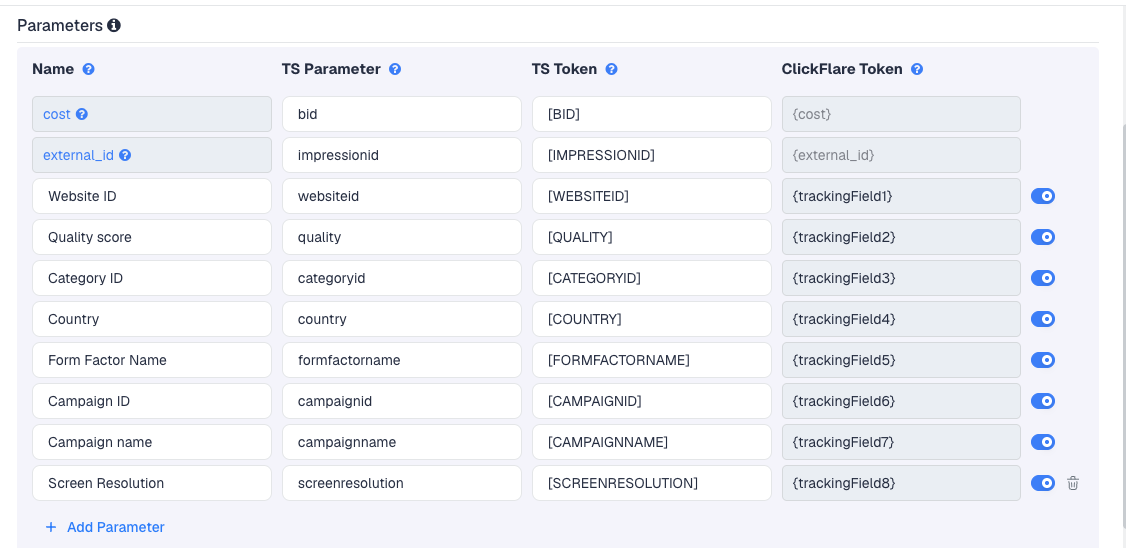Image resolution: width=1126 pixels, height=548 pixels.
Task: Edit the Quality score name field
Action: click(x=152, y=237)
